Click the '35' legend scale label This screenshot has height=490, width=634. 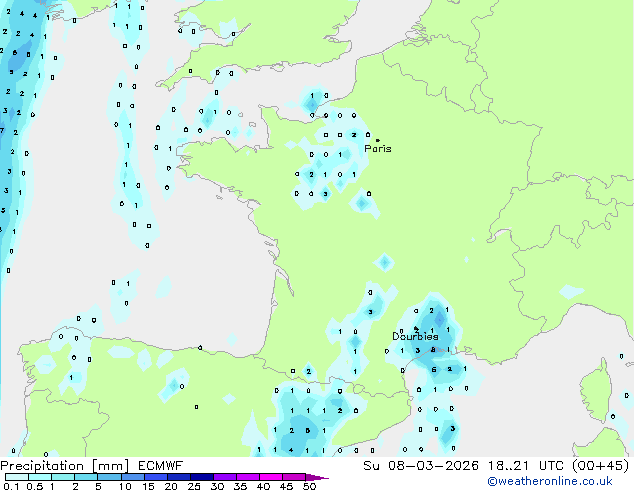[240, 486]
